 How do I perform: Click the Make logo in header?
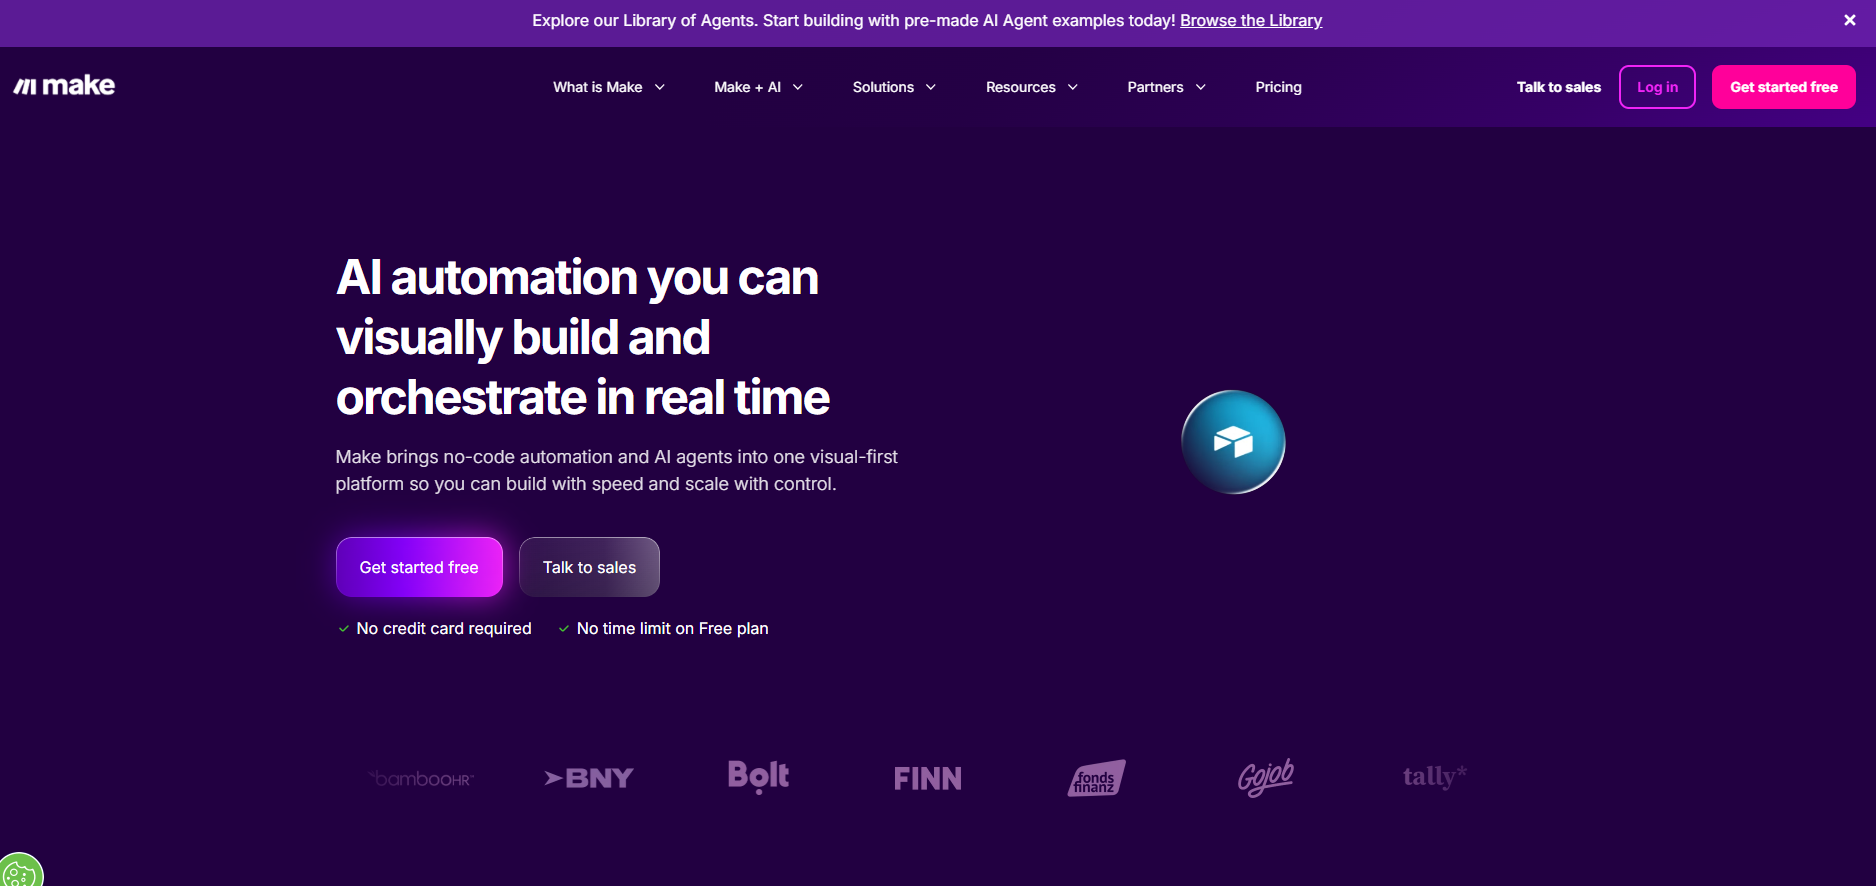click(x=64, y=86)
